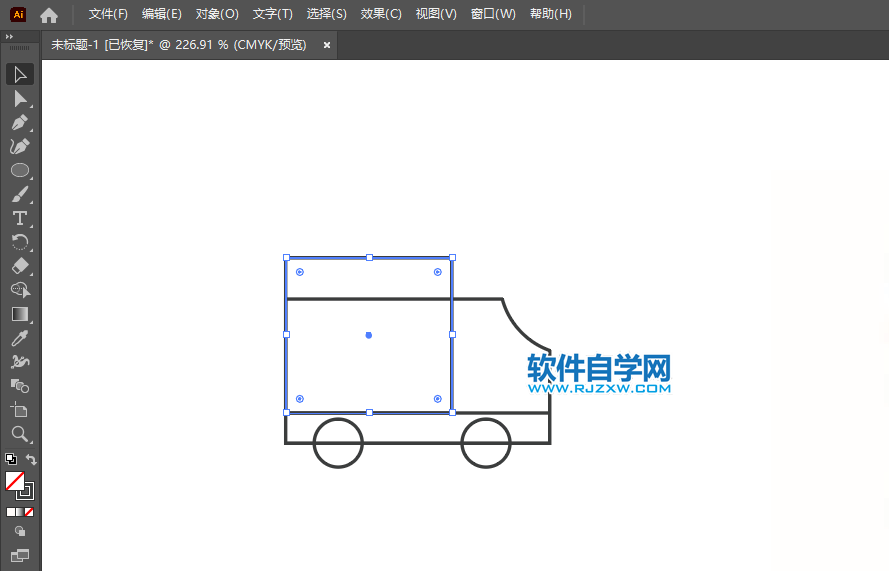Image resolution: width=889 pixels, height=571 pixels.
Task: Open the drawing mode options
Action: 20,531
